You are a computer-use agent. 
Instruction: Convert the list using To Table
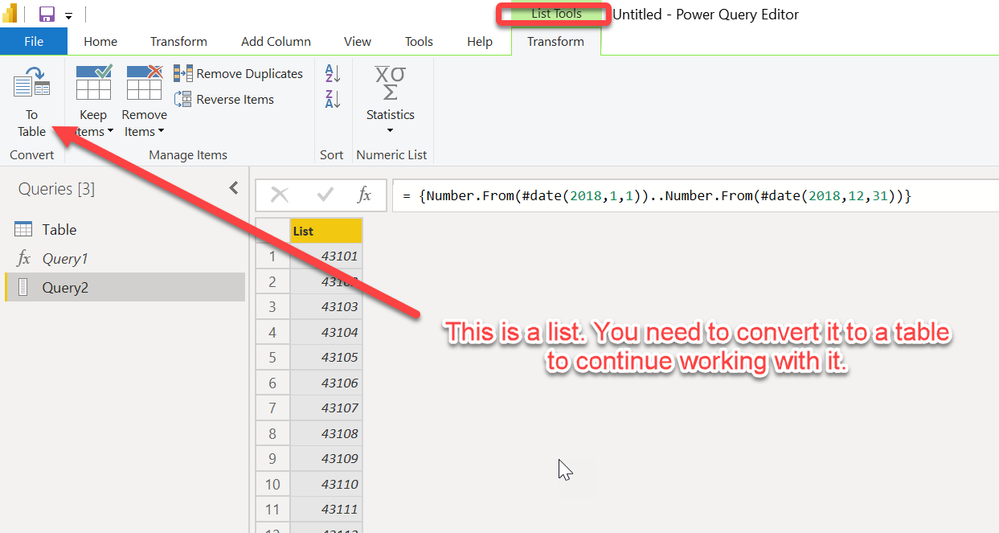(x=31, y=102)
